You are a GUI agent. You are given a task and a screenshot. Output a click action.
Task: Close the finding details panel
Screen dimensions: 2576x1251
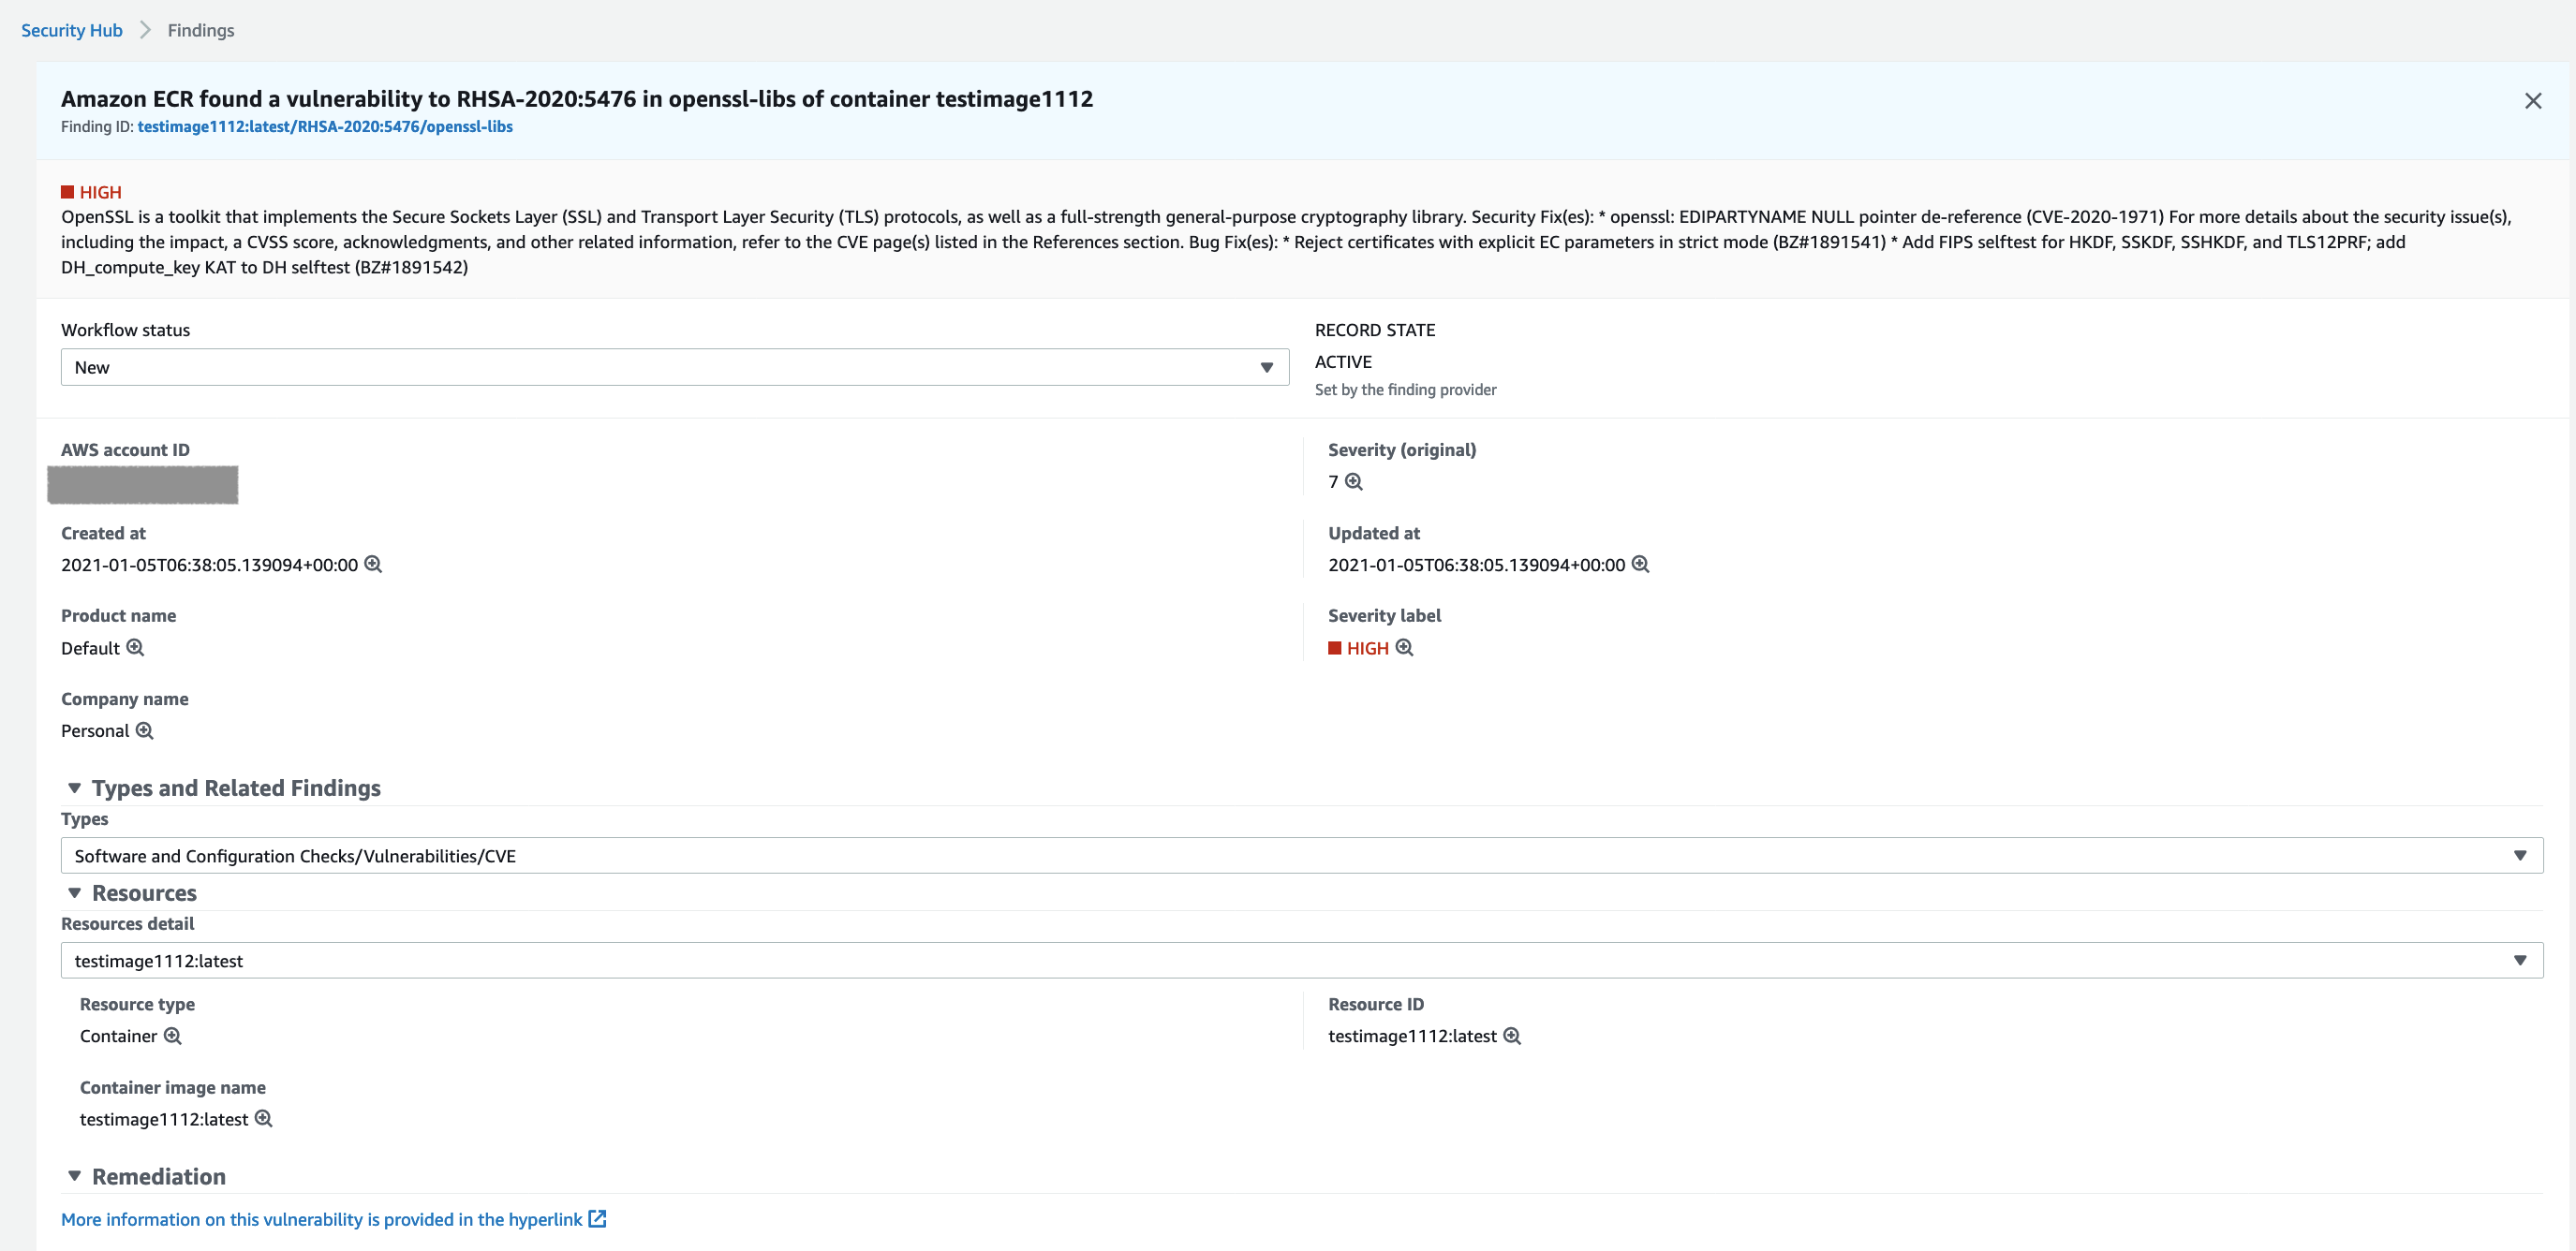click(x=2532, y=101)
